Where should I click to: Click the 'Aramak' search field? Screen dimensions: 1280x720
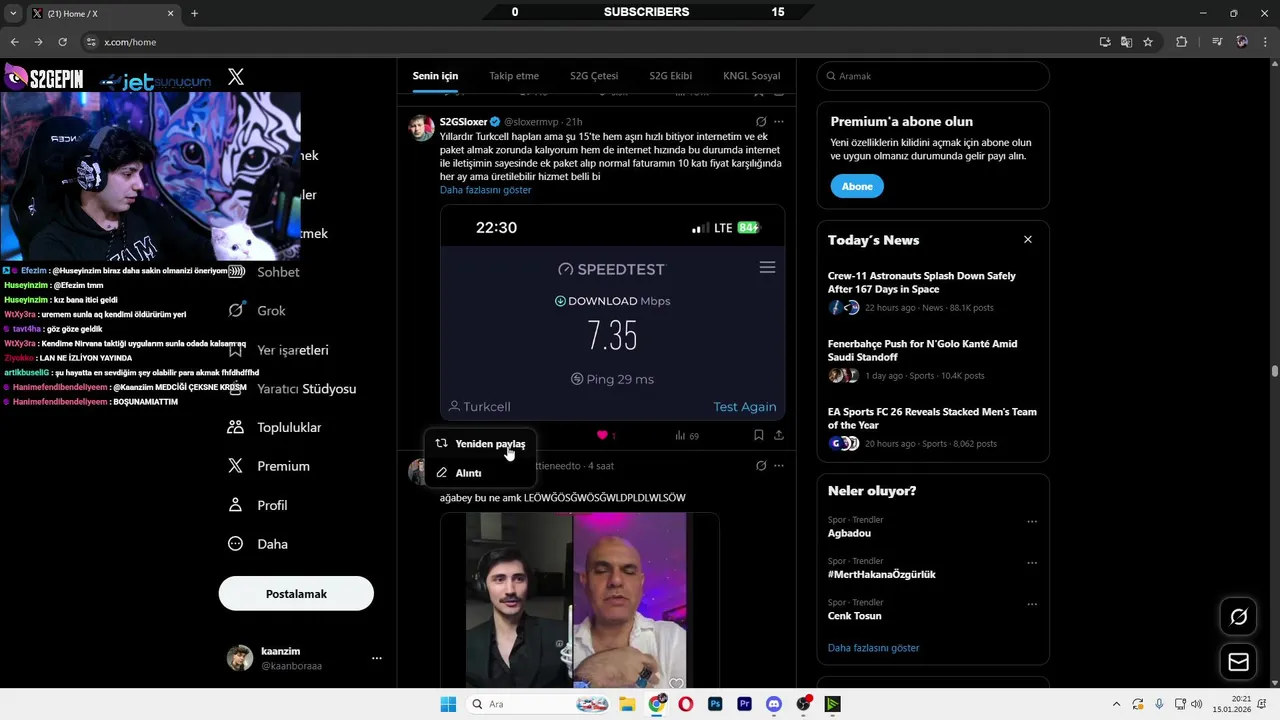coord(933,76)
